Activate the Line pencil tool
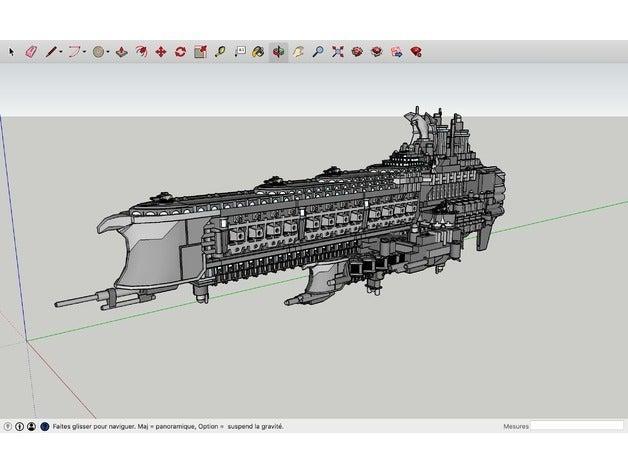The width and height of the screenshot is (628, 472). [x=50, y=51]
